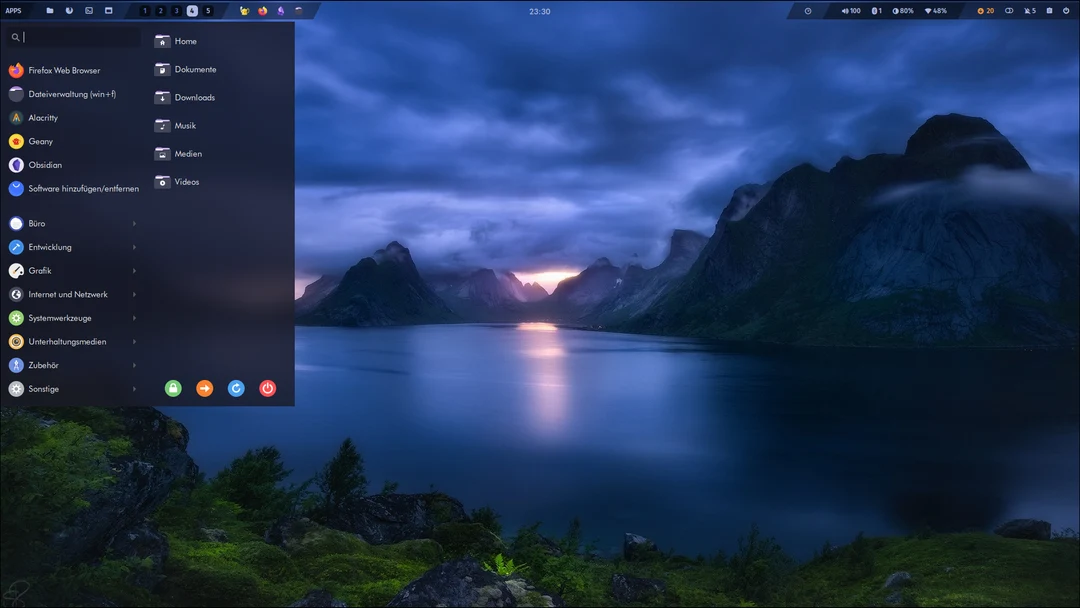Click the volume indicator to mute sound
Viewport: 1080px width, 608px height.
(x=848, y=11)
